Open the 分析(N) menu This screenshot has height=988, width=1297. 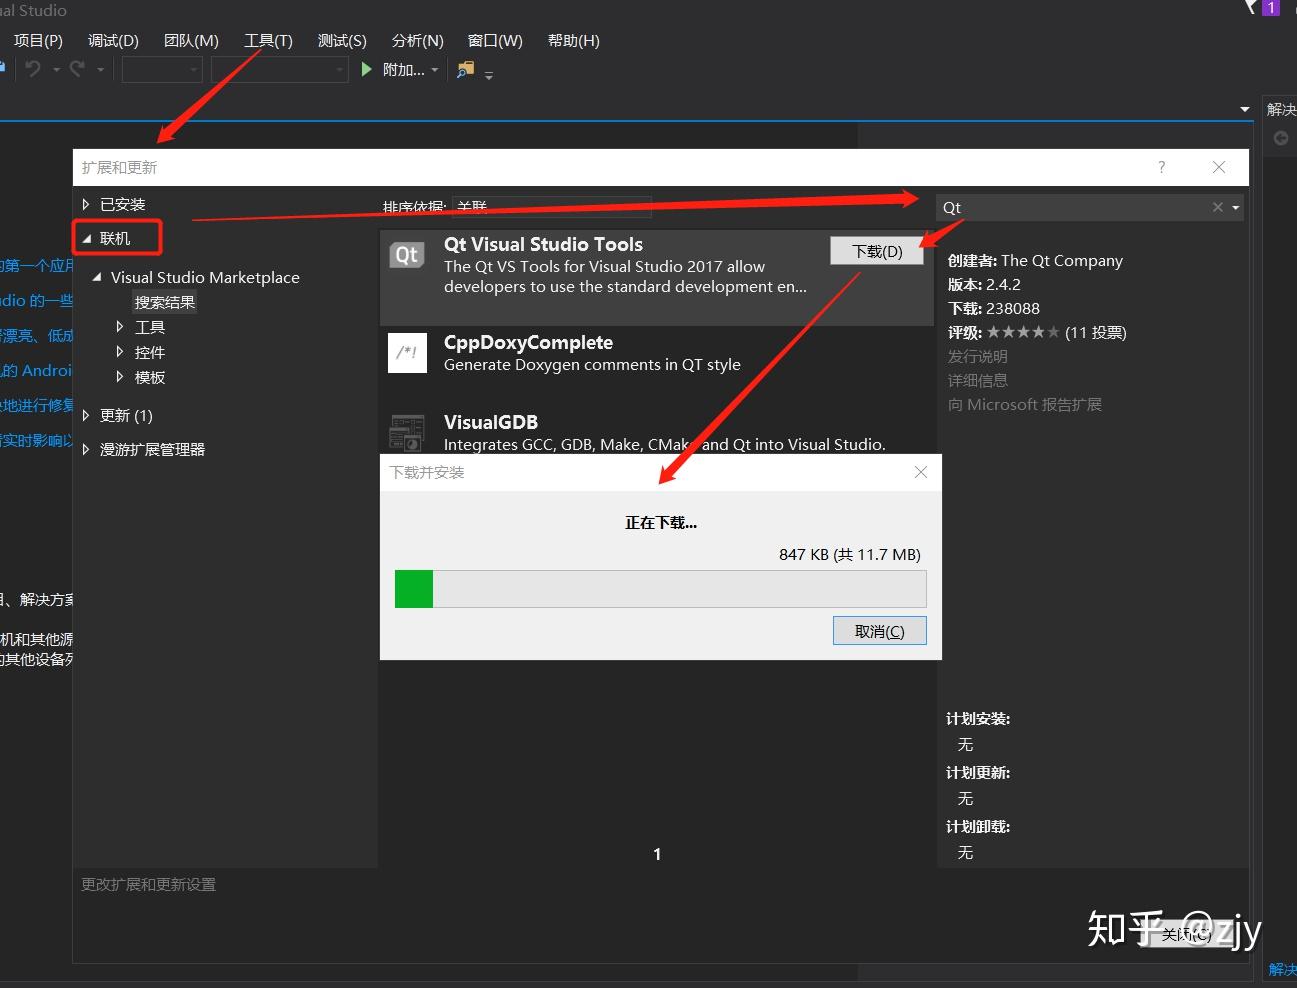tap(417, 41)
